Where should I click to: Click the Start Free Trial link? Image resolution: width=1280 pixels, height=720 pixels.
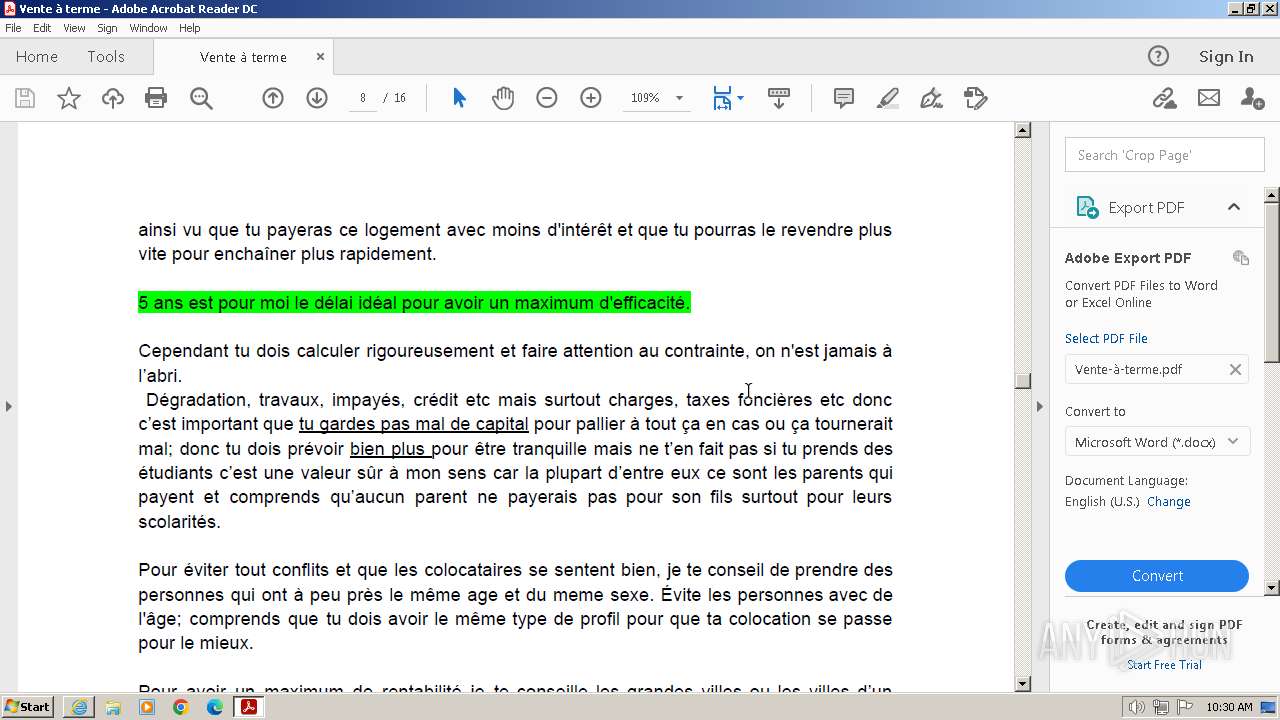[1164, 665]
